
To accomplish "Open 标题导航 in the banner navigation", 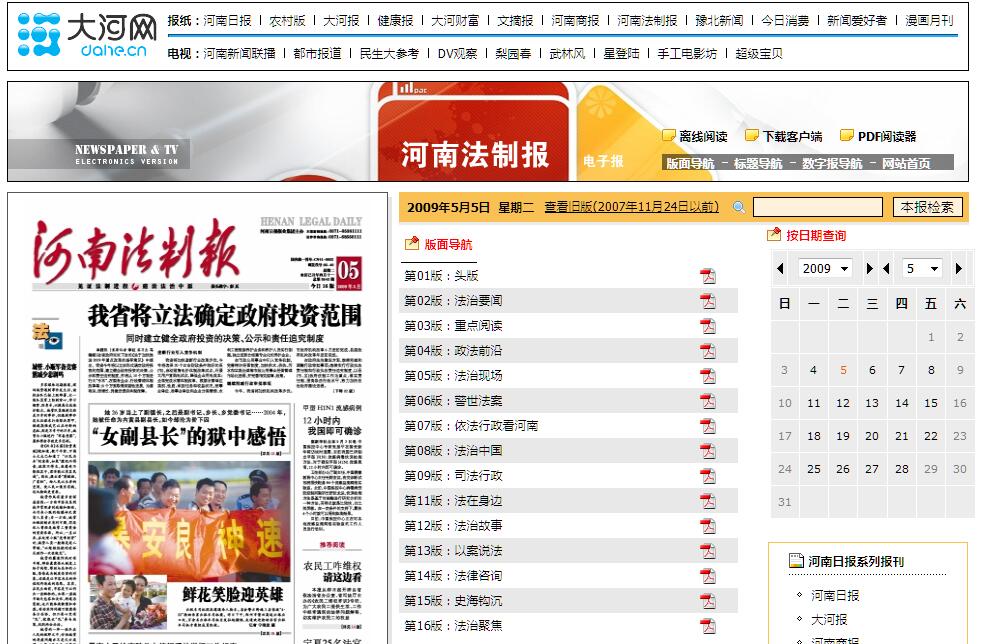I will [x=758, y=164].
